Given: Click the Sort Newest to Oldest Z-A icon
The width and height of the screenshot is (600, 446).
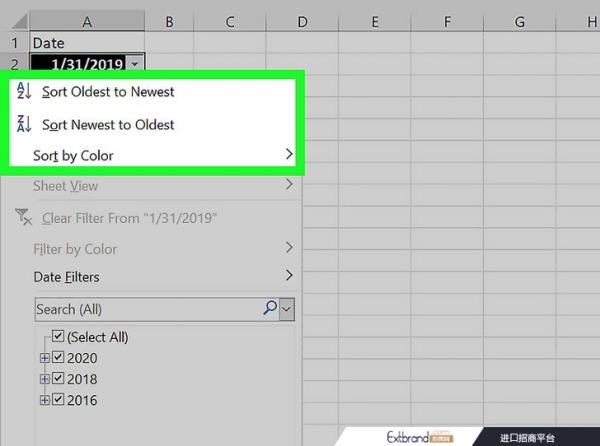Looking at the screenshot, I should pos(25,125).
